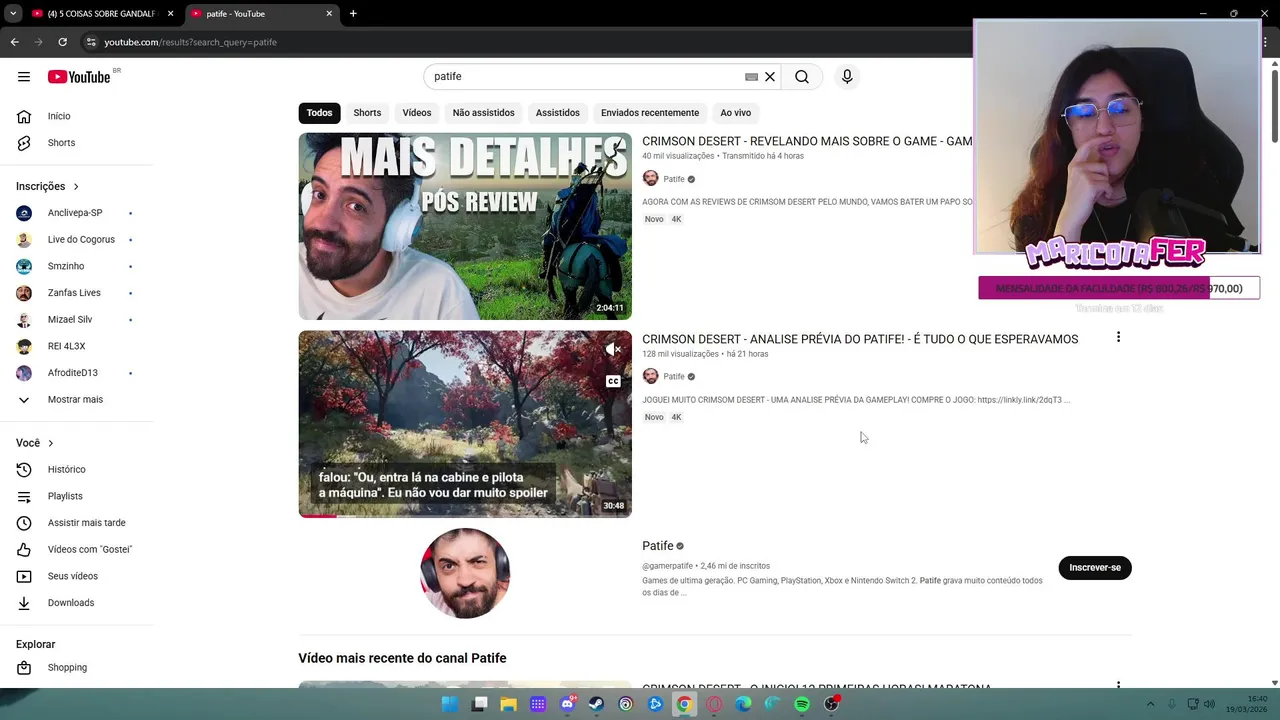Expand Mostrar mais in subscriptions list
Screen dimensions: 1280x720
(x=77, y=400)
